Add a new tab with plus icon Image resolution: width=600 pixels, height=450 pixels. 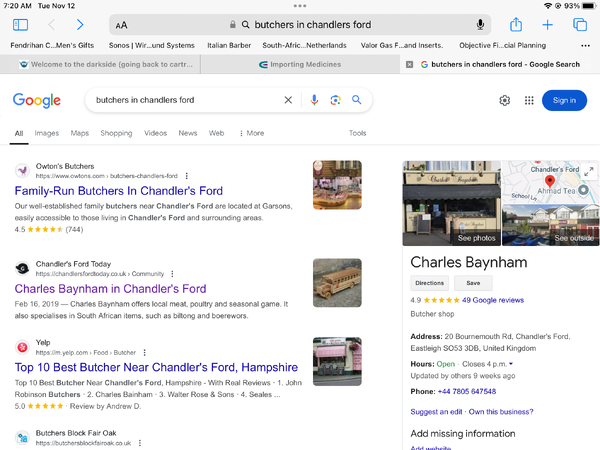pos(548,25)
